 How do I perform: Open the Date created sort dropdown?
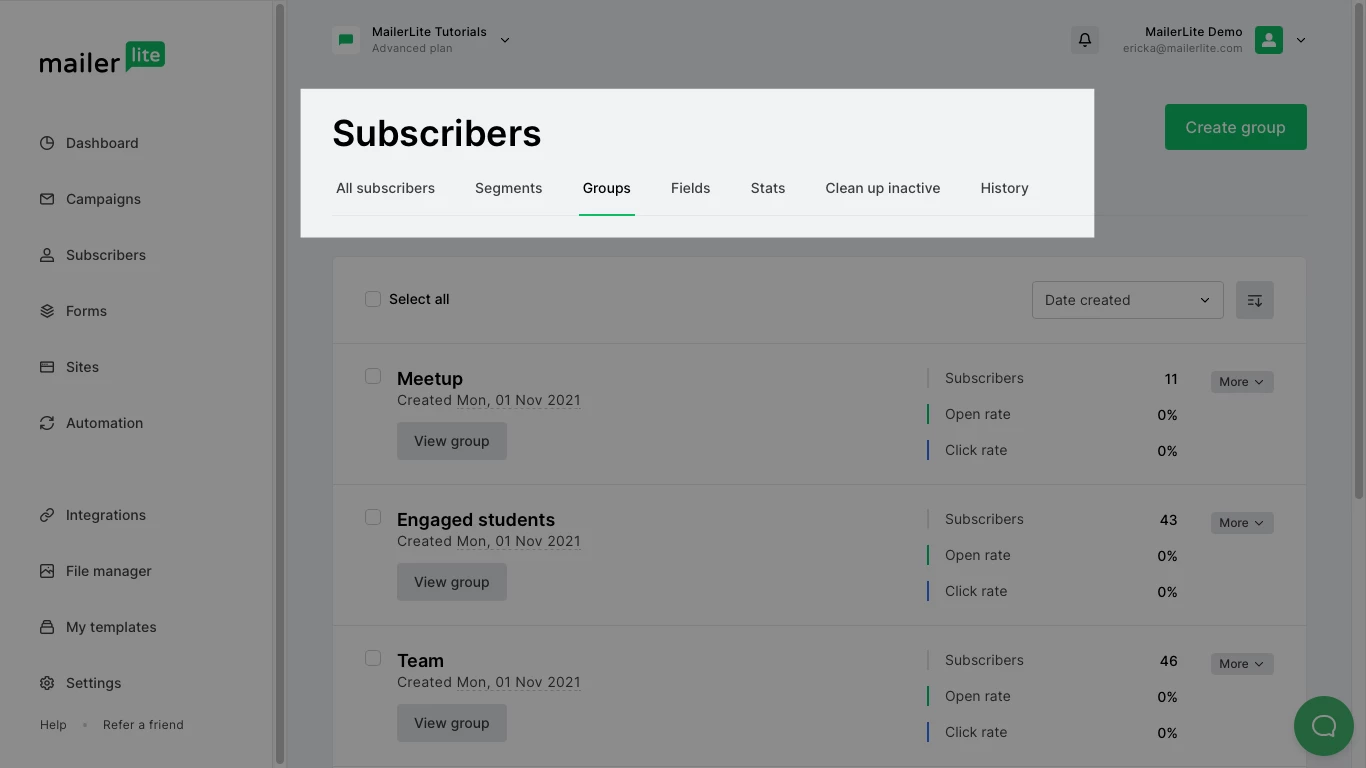(x=1127, y=300)
